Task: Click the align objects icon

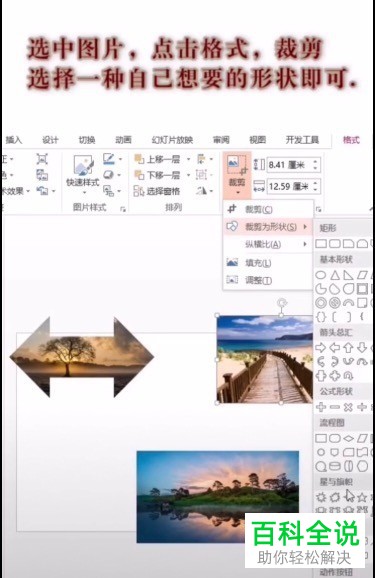Action: click(202, 159)
